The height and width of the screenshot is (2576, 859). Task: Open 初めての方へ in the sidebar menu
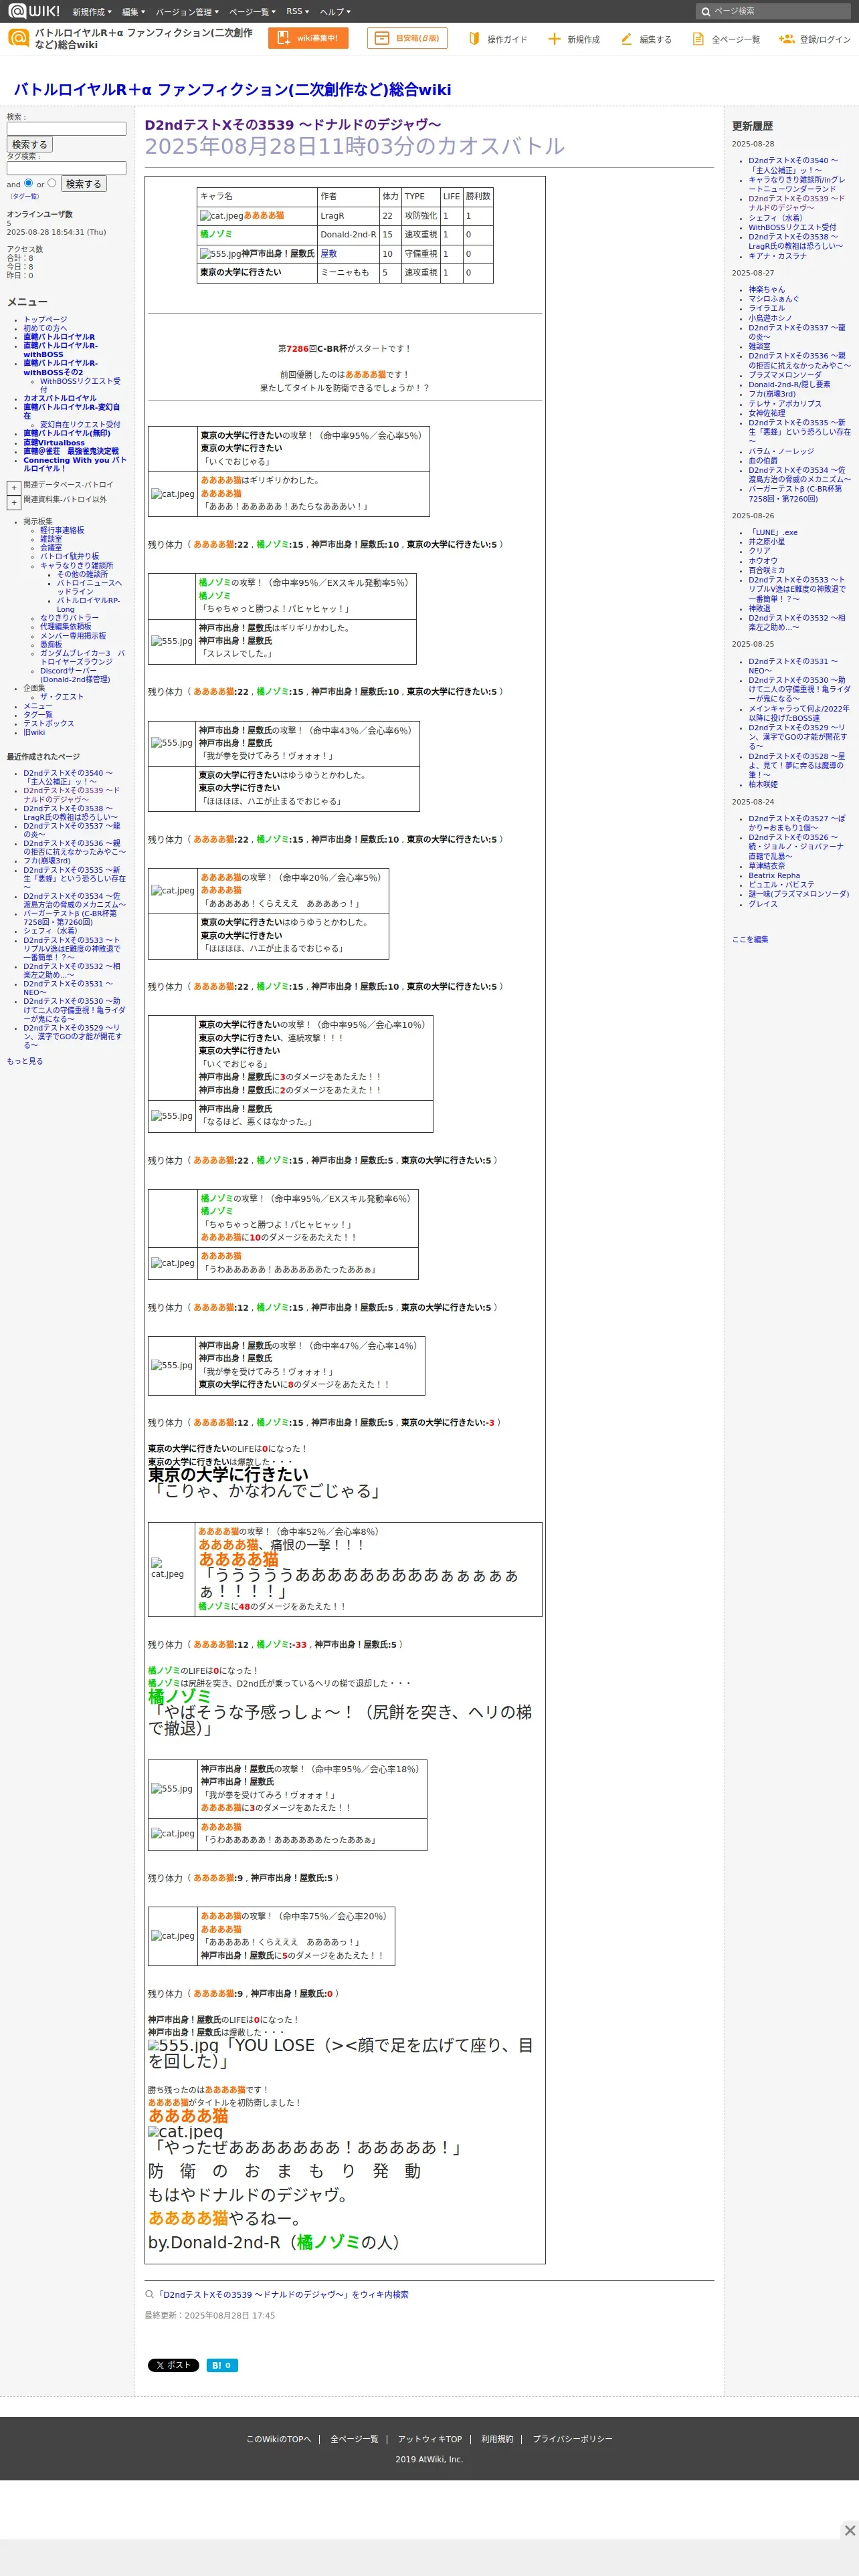(45, 328)
